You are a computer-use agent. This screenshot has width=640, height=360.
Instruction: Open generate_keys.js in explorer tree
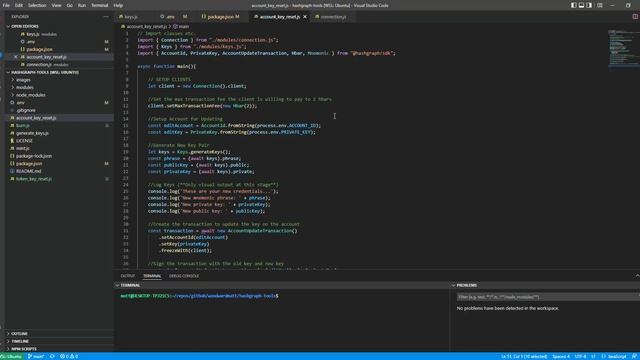pos(32,133)
